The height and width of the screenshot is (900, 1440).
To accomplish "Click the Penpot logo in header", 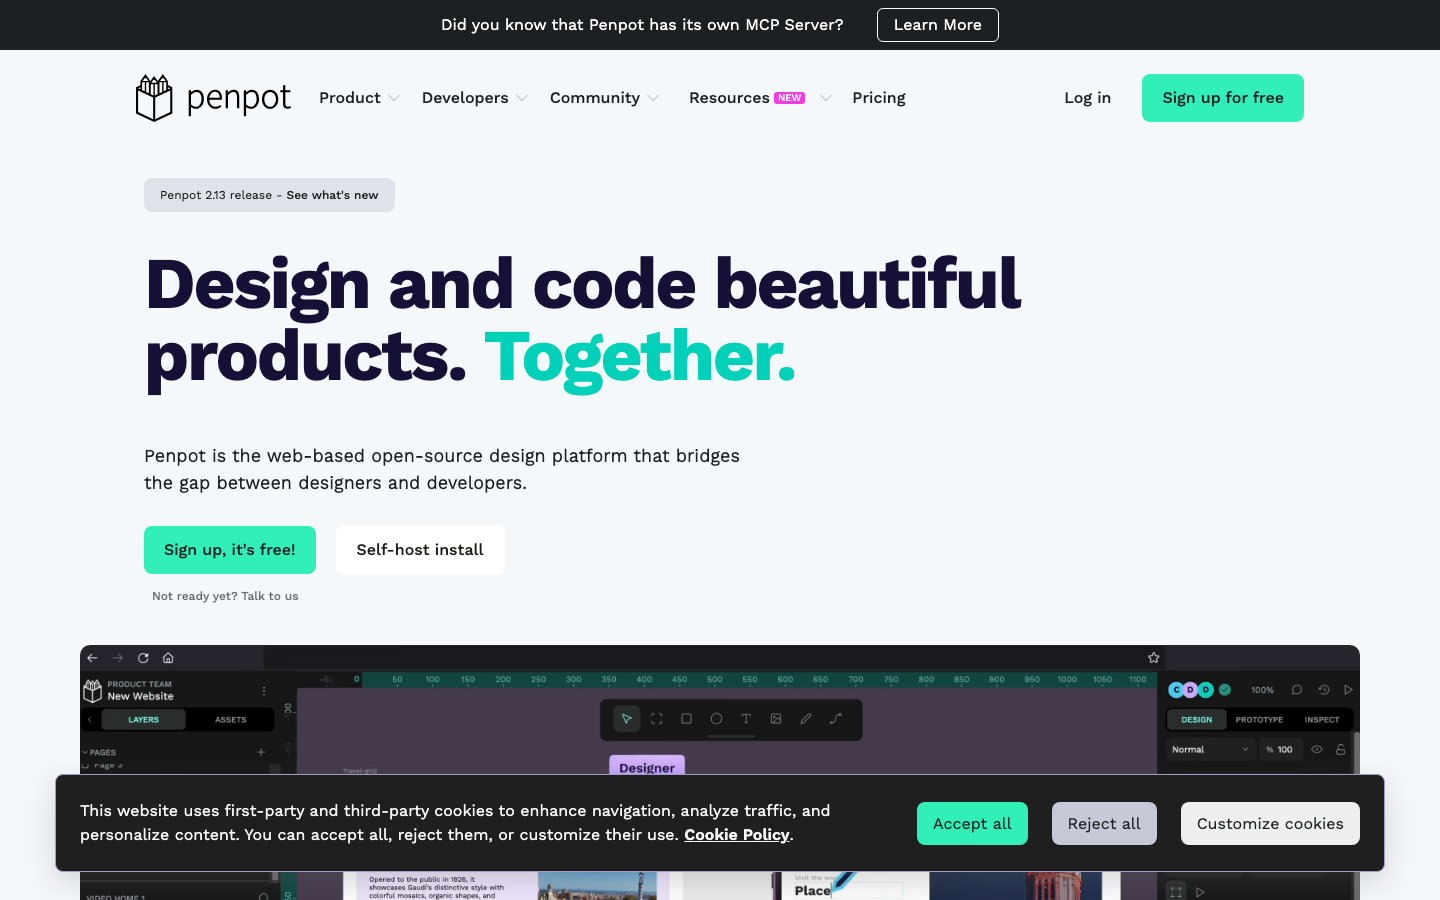I will tap(213, 98).
